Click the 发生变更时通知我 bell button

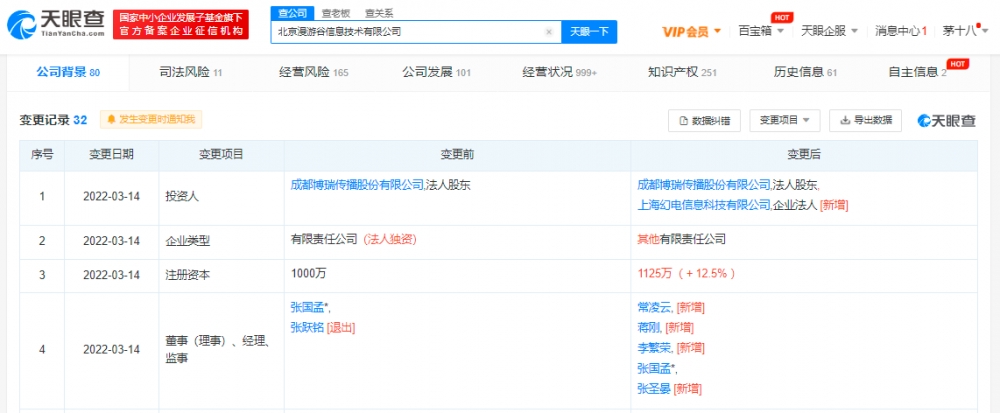click(x=151, y=119)
